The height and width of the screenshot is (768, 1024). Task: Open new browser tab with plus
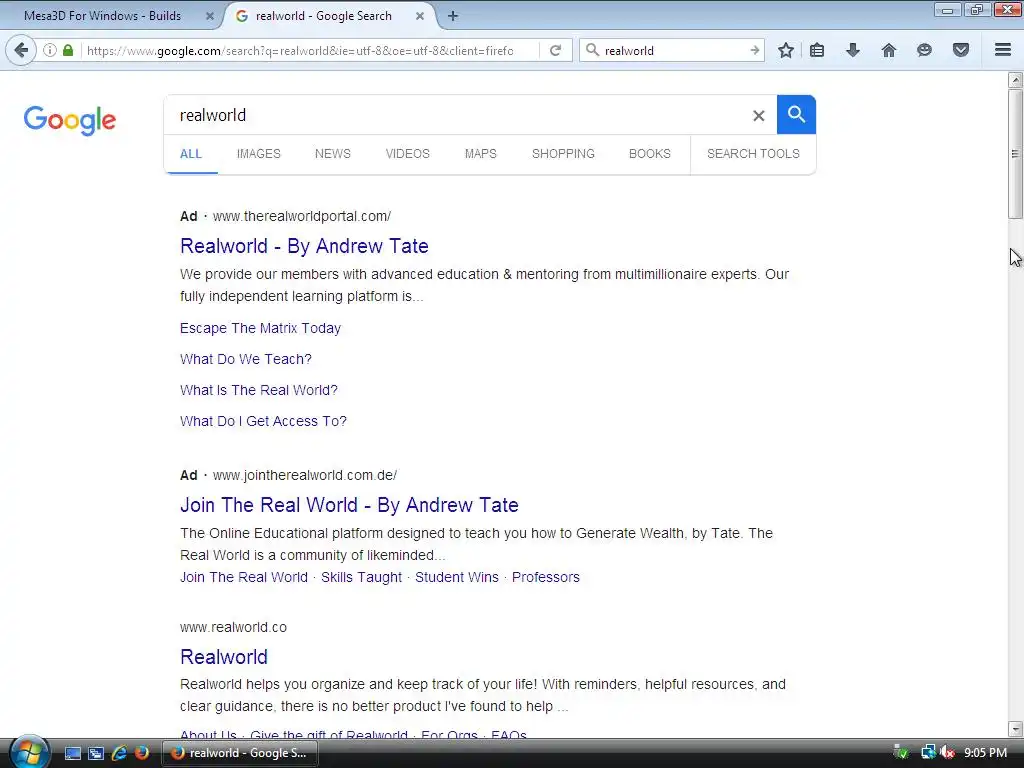pyautogui.click(x=453, y=16)
